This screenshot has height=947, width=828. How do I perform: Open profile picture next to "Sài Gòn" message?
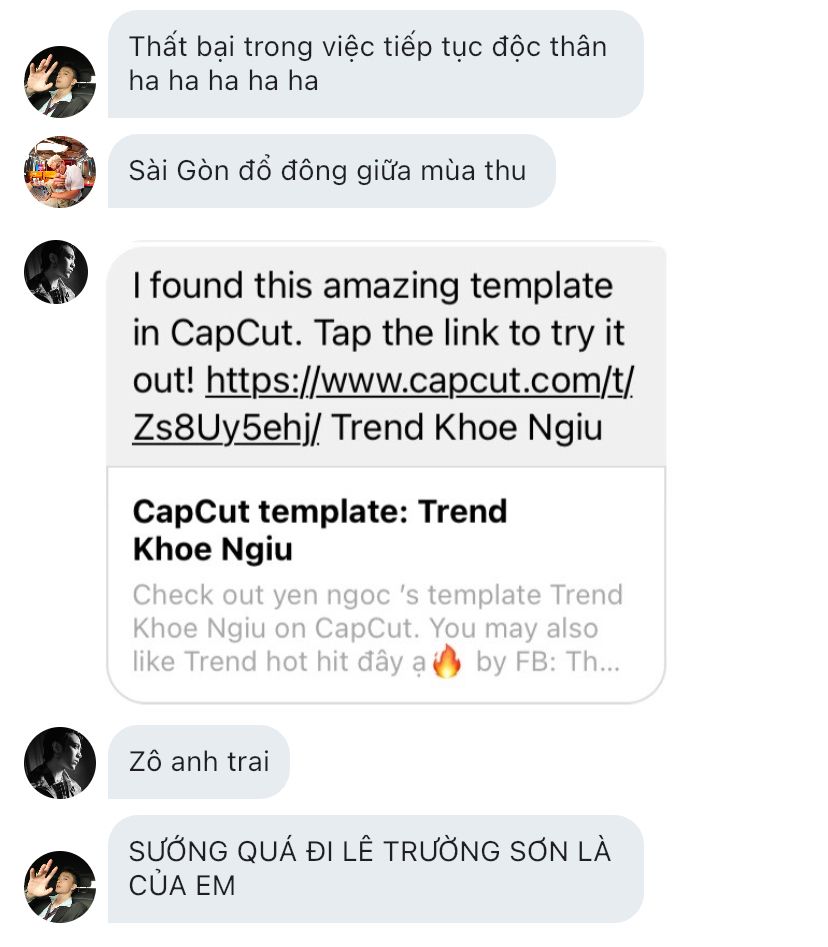coord(59,172)
